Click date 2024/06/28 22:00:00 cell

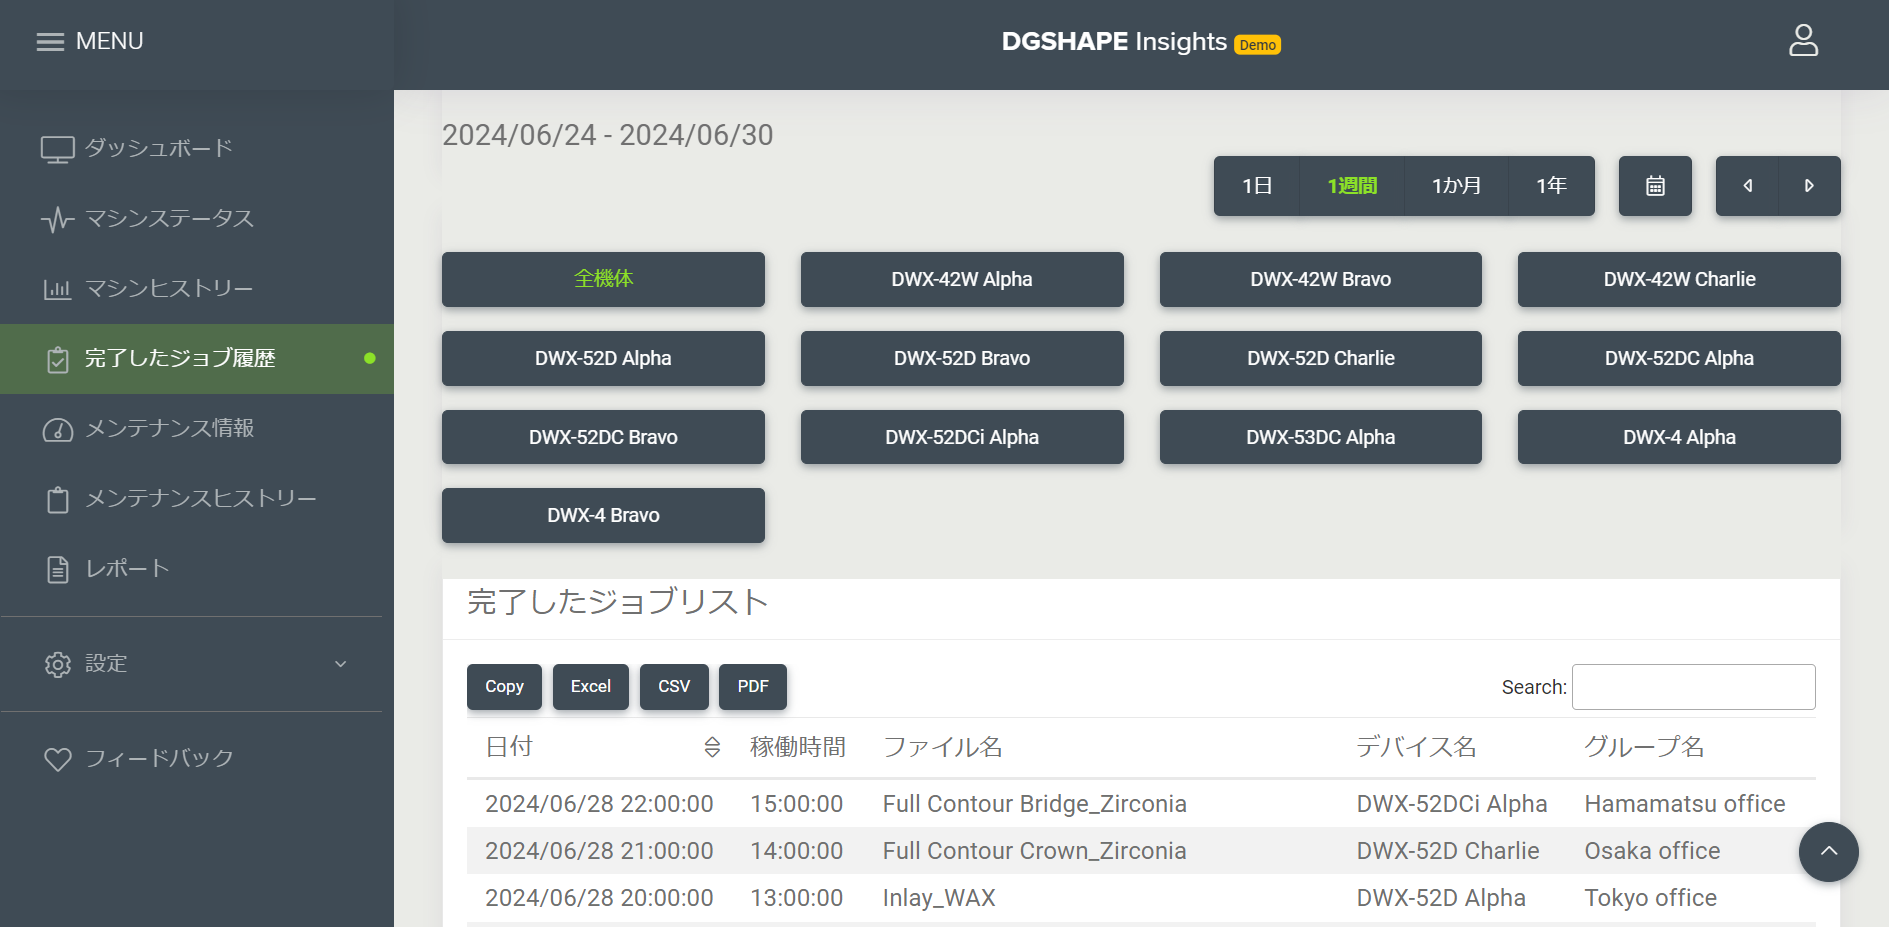[599, 804]
